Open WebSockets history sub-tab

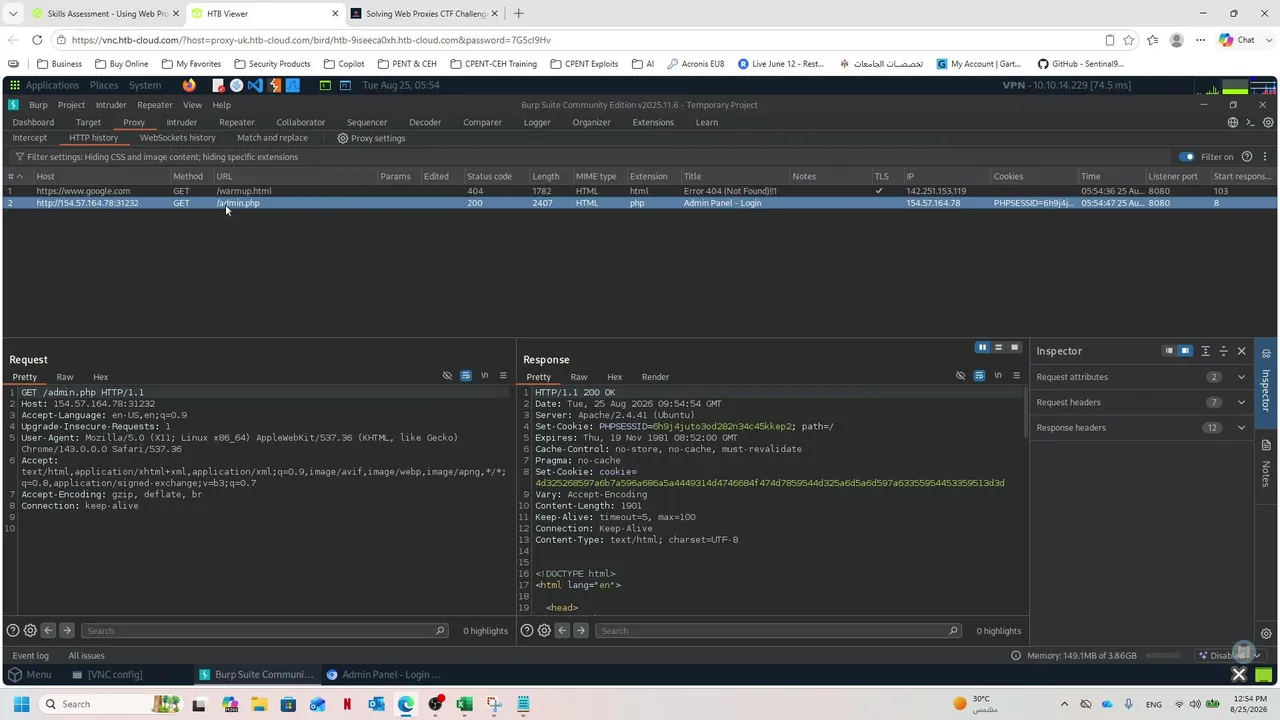pyautogui.click(x=177, y=138)
